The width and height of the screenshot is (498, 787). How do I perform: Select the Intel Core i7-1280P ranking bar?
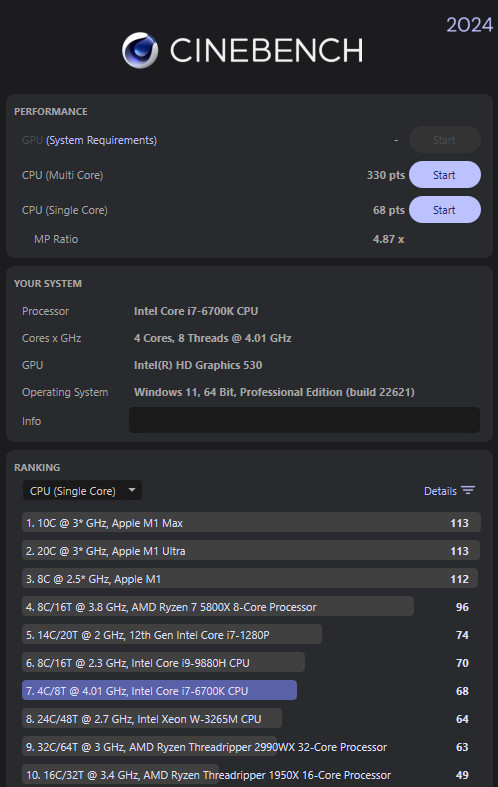tap(172, 634)
